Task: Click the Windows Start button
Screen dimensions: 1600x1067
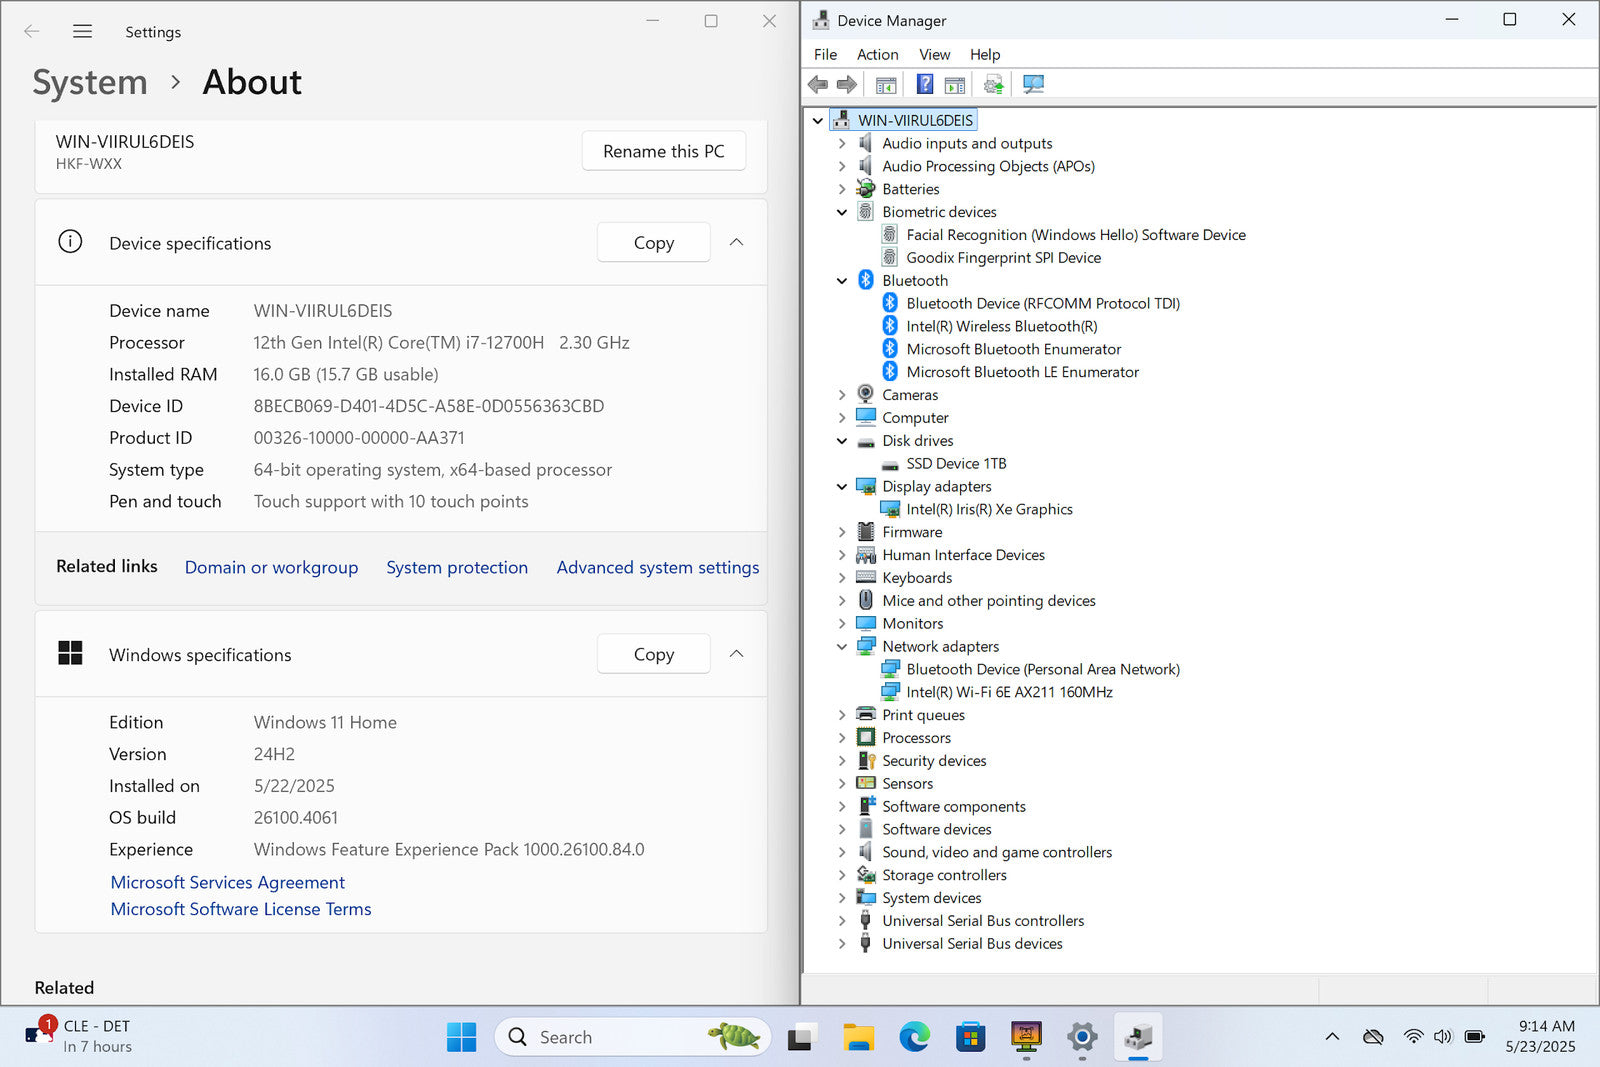Action: [x=461, y=1037]
